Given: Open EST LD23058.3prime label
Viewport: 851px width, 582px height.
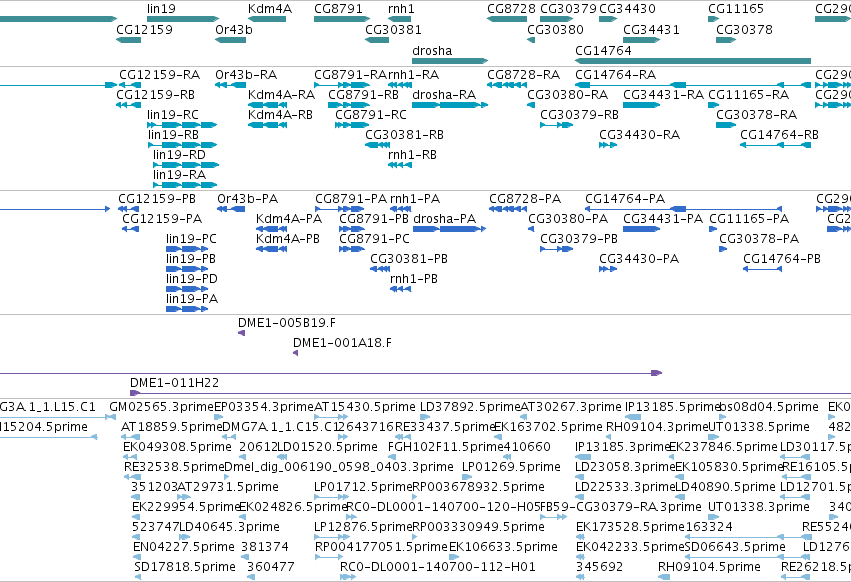Looking at the screenshot, I should click(x=625, y=467).
